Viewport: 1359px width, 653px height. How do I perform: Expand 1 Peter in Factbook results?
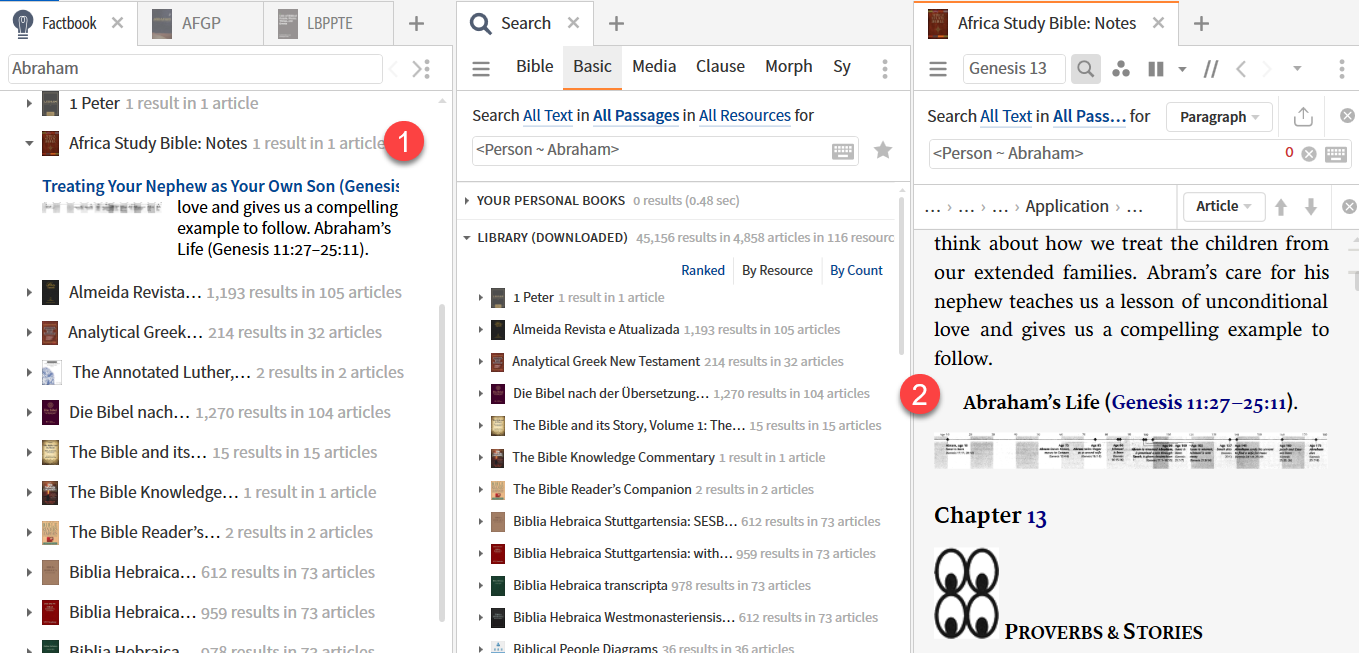tap(29, 103)
